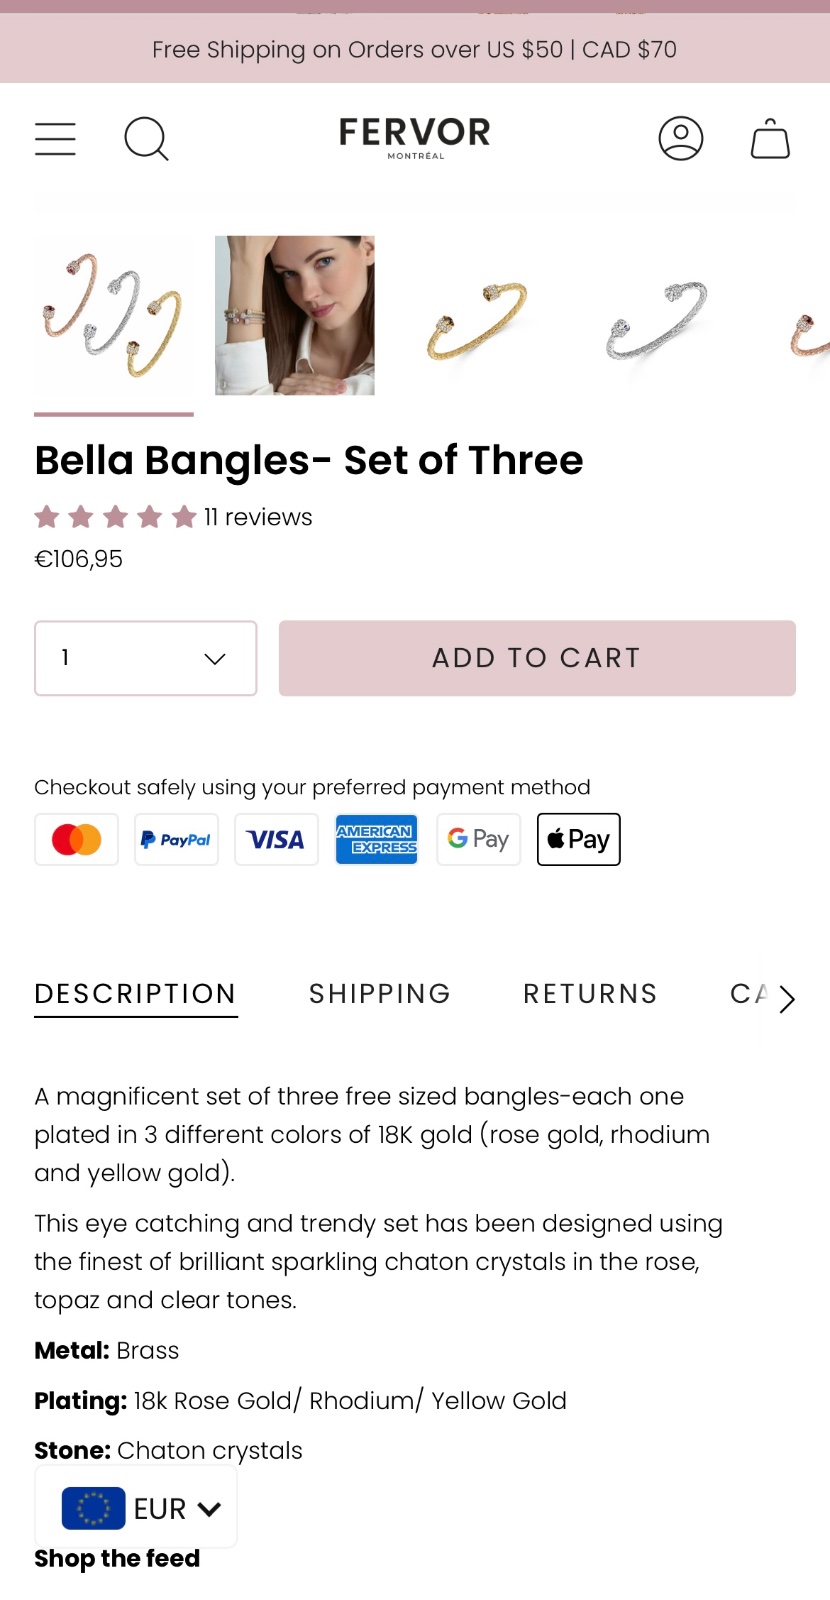The height and width of the screenshot is (1600, 830).
Task: Expand the EUR currency selector
Action: click(137, 1508)
